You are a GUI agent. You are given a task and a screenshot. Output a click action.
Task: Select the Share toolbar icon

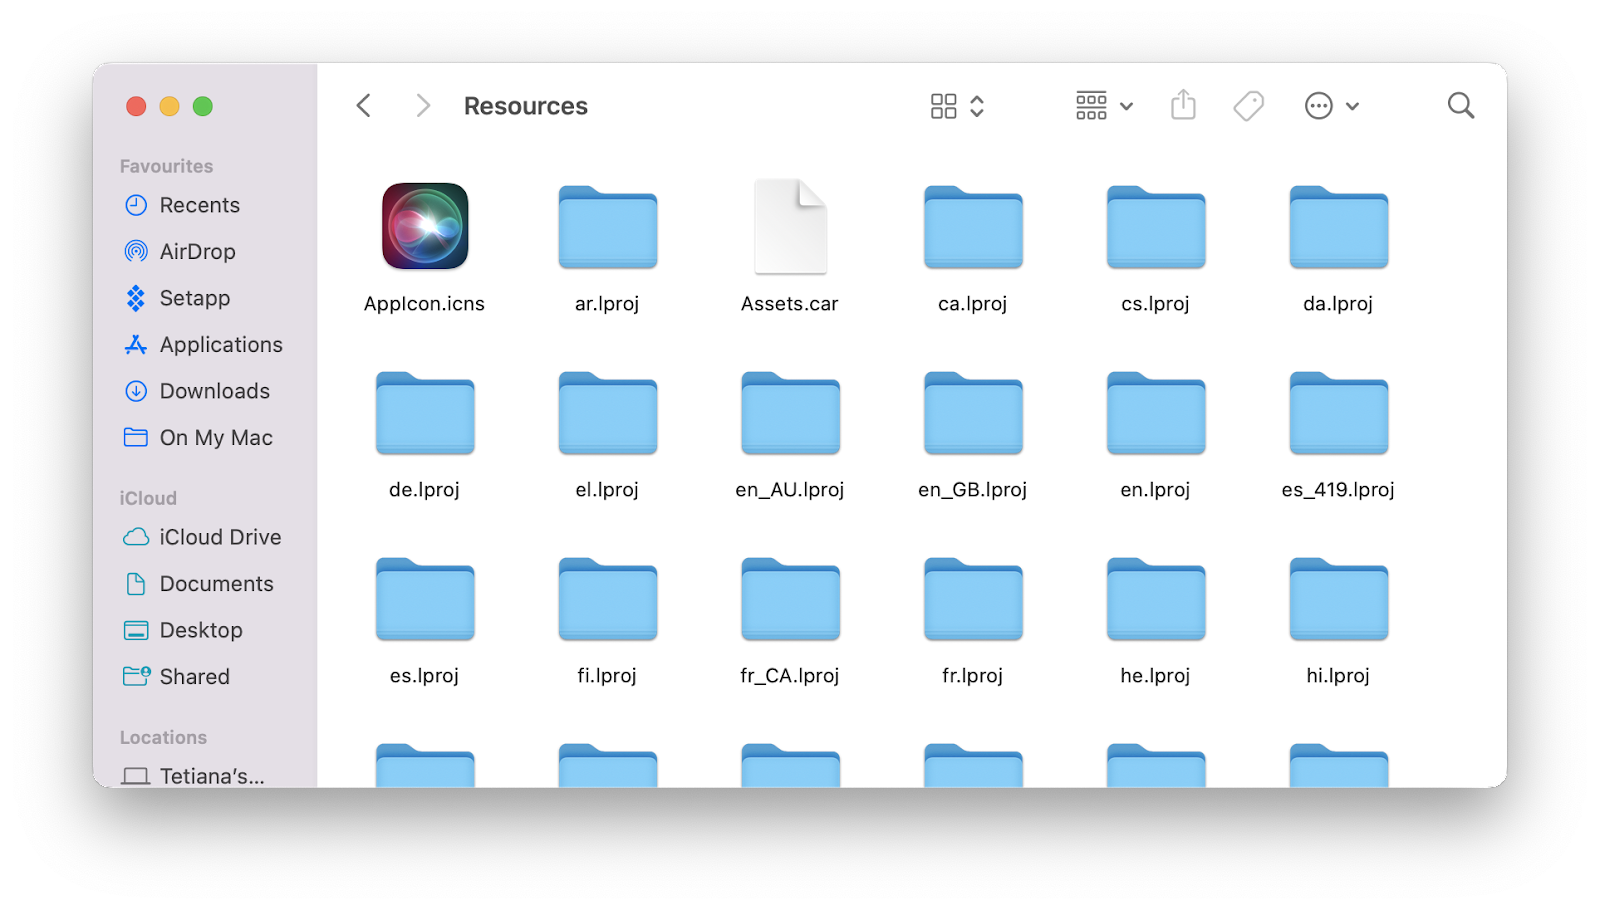pos(1183,105)
